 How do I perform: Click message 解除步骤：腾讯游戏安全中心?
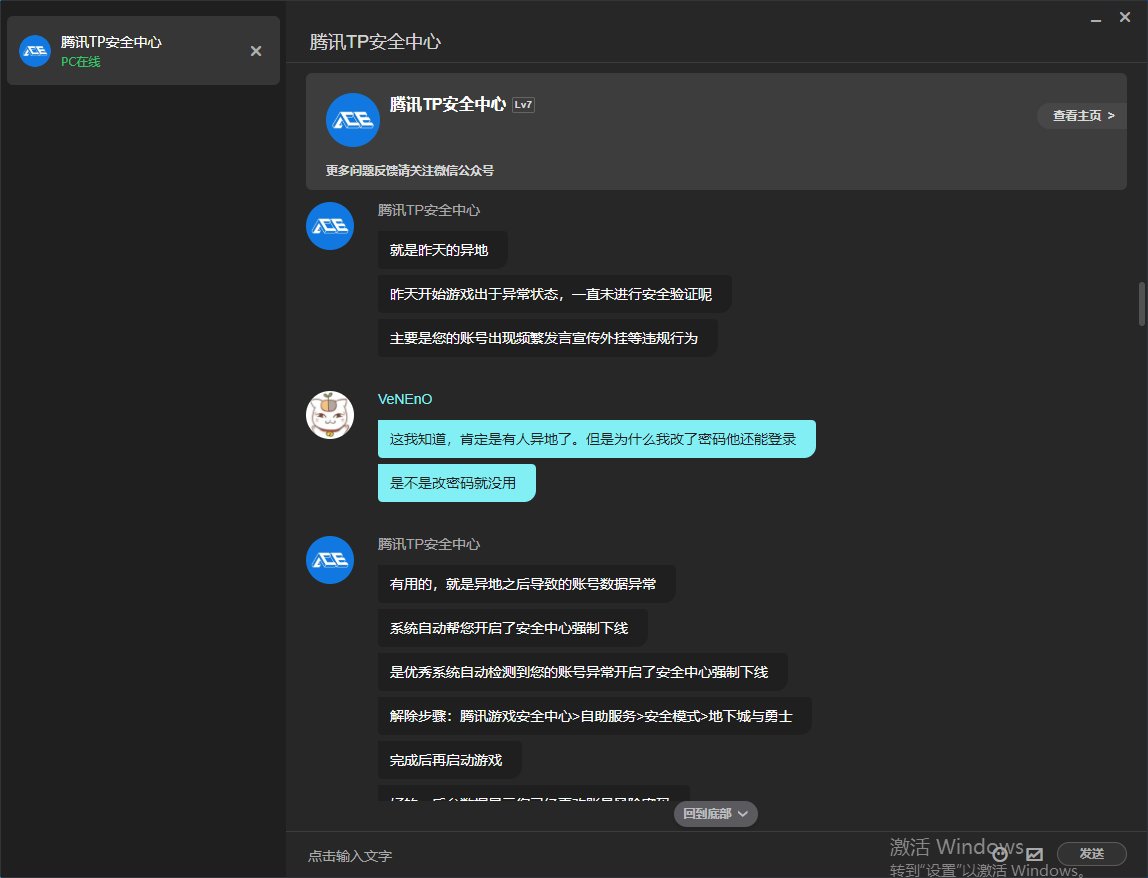[x=594, y=715]
